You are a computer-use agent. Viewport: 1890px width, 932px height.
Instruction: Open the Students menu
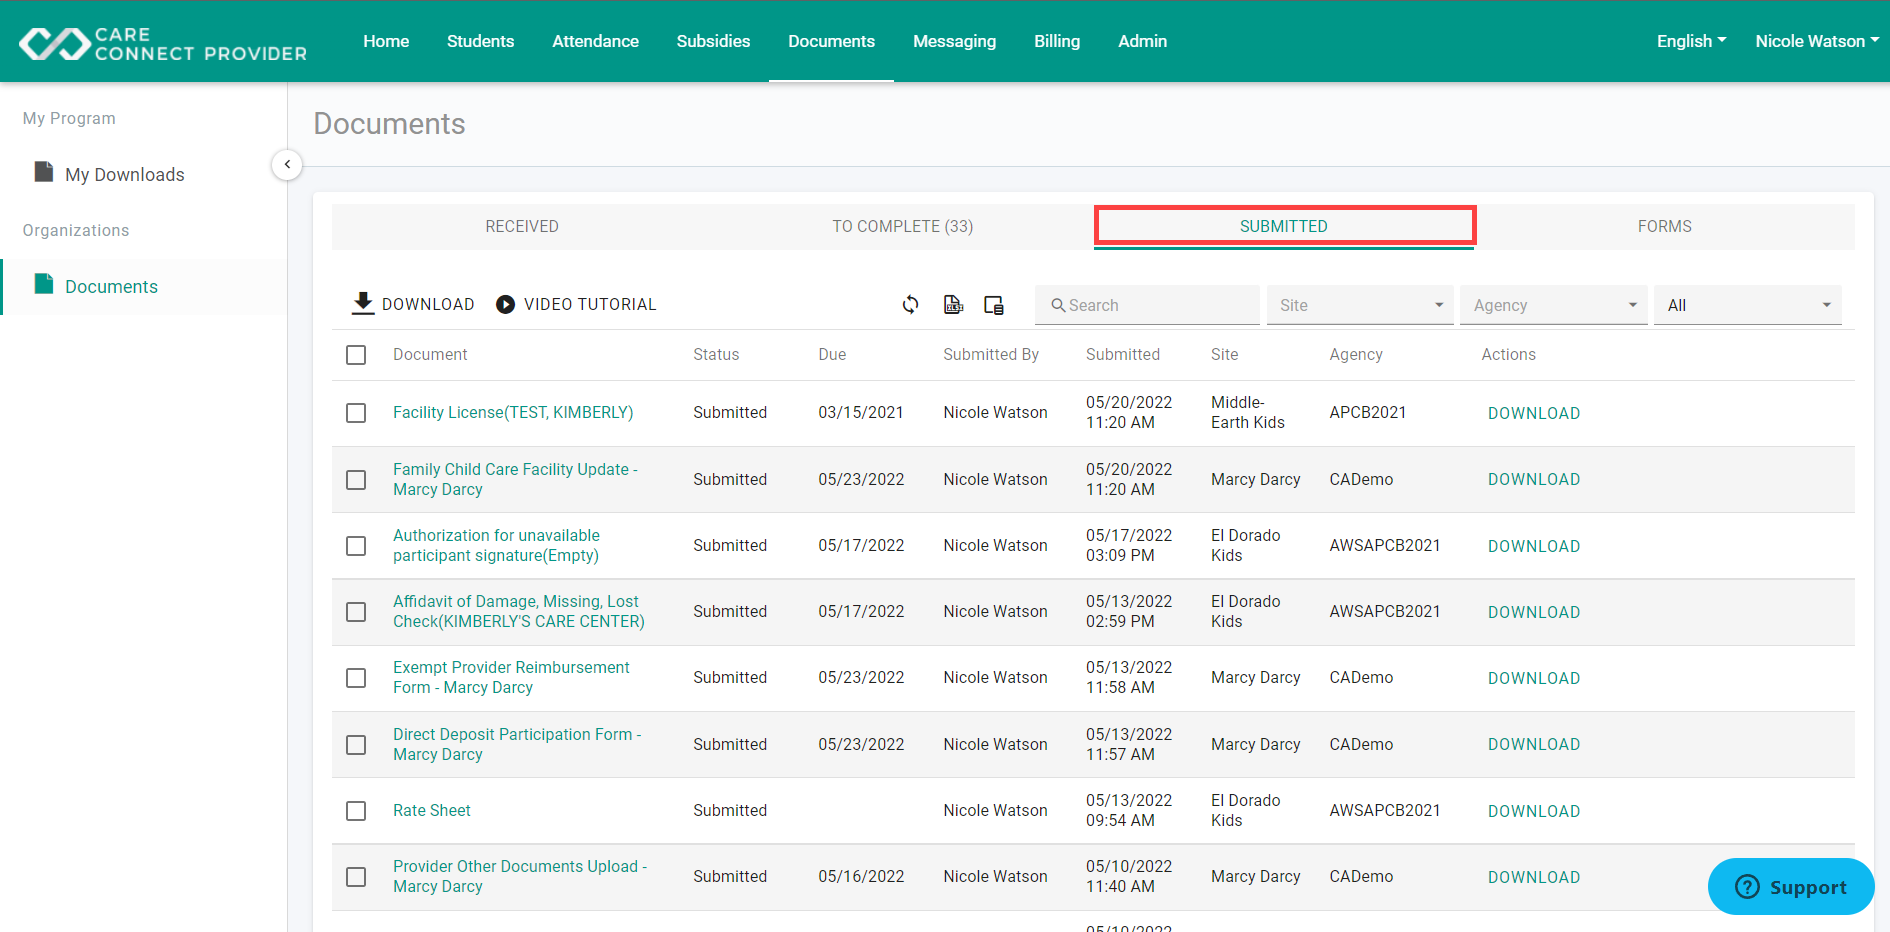480,41
